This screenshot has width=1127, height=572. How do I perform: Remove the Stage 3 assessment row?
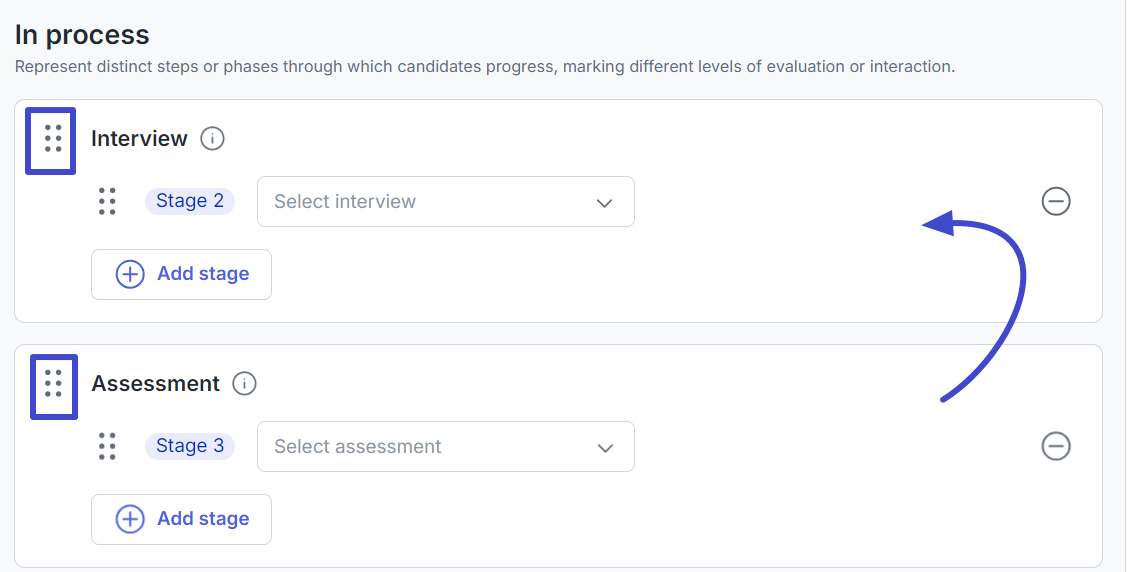coord(1056,446)
